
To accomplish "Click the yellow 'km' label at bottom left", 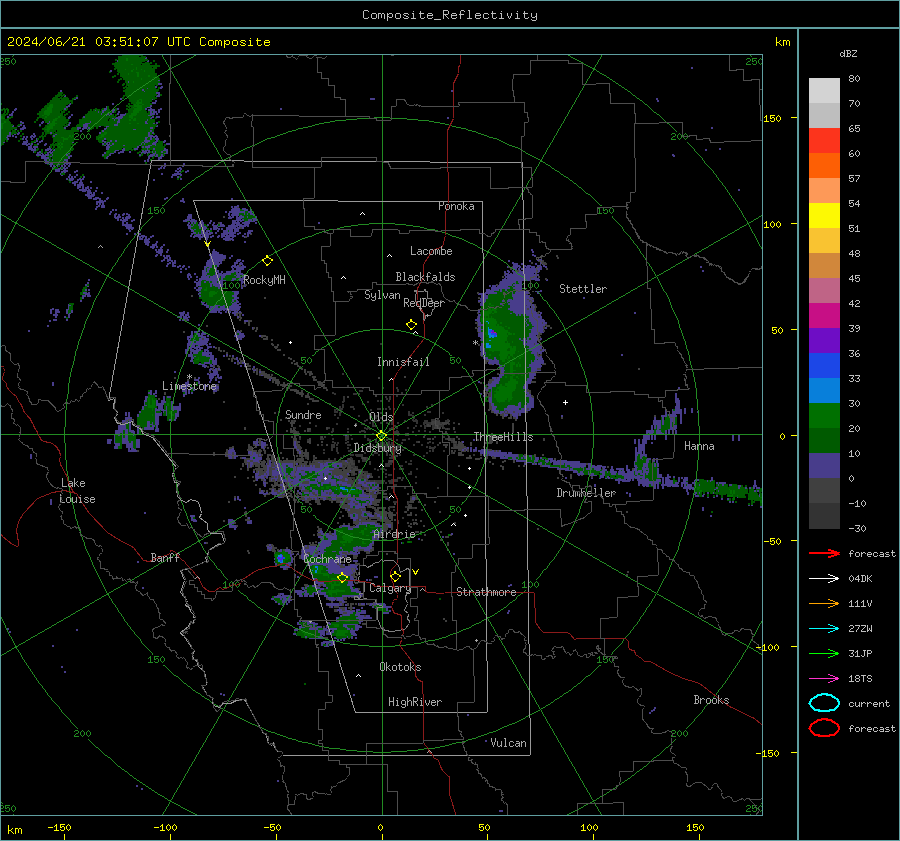I will click(14, 830).
